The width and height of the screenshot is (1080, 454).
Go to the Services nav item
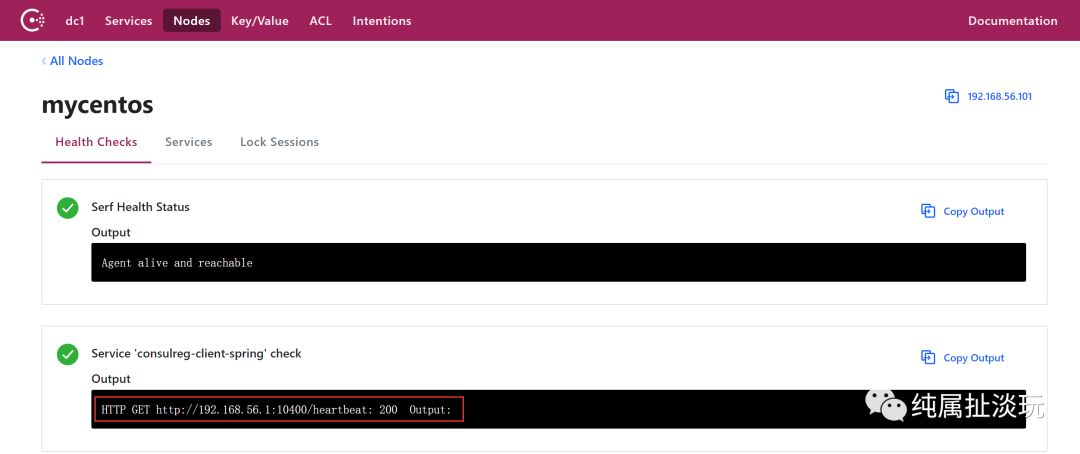click(x=128, y=21)
